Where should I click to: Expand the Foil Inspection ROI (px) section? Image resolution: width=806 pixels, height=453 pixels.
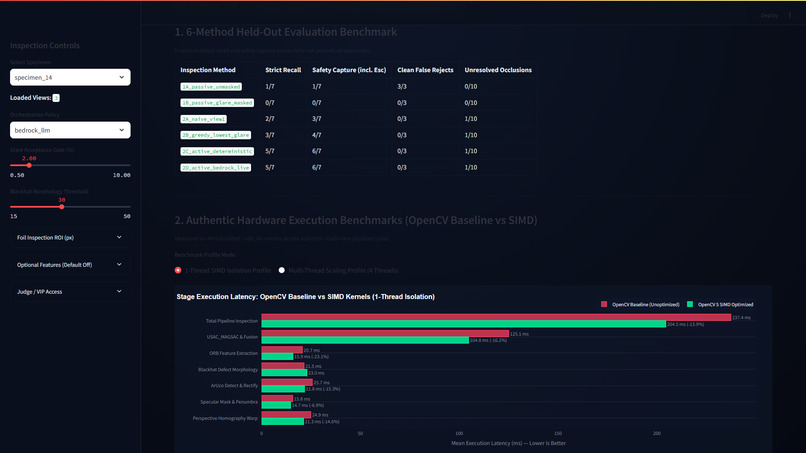[x=70, y=238]
